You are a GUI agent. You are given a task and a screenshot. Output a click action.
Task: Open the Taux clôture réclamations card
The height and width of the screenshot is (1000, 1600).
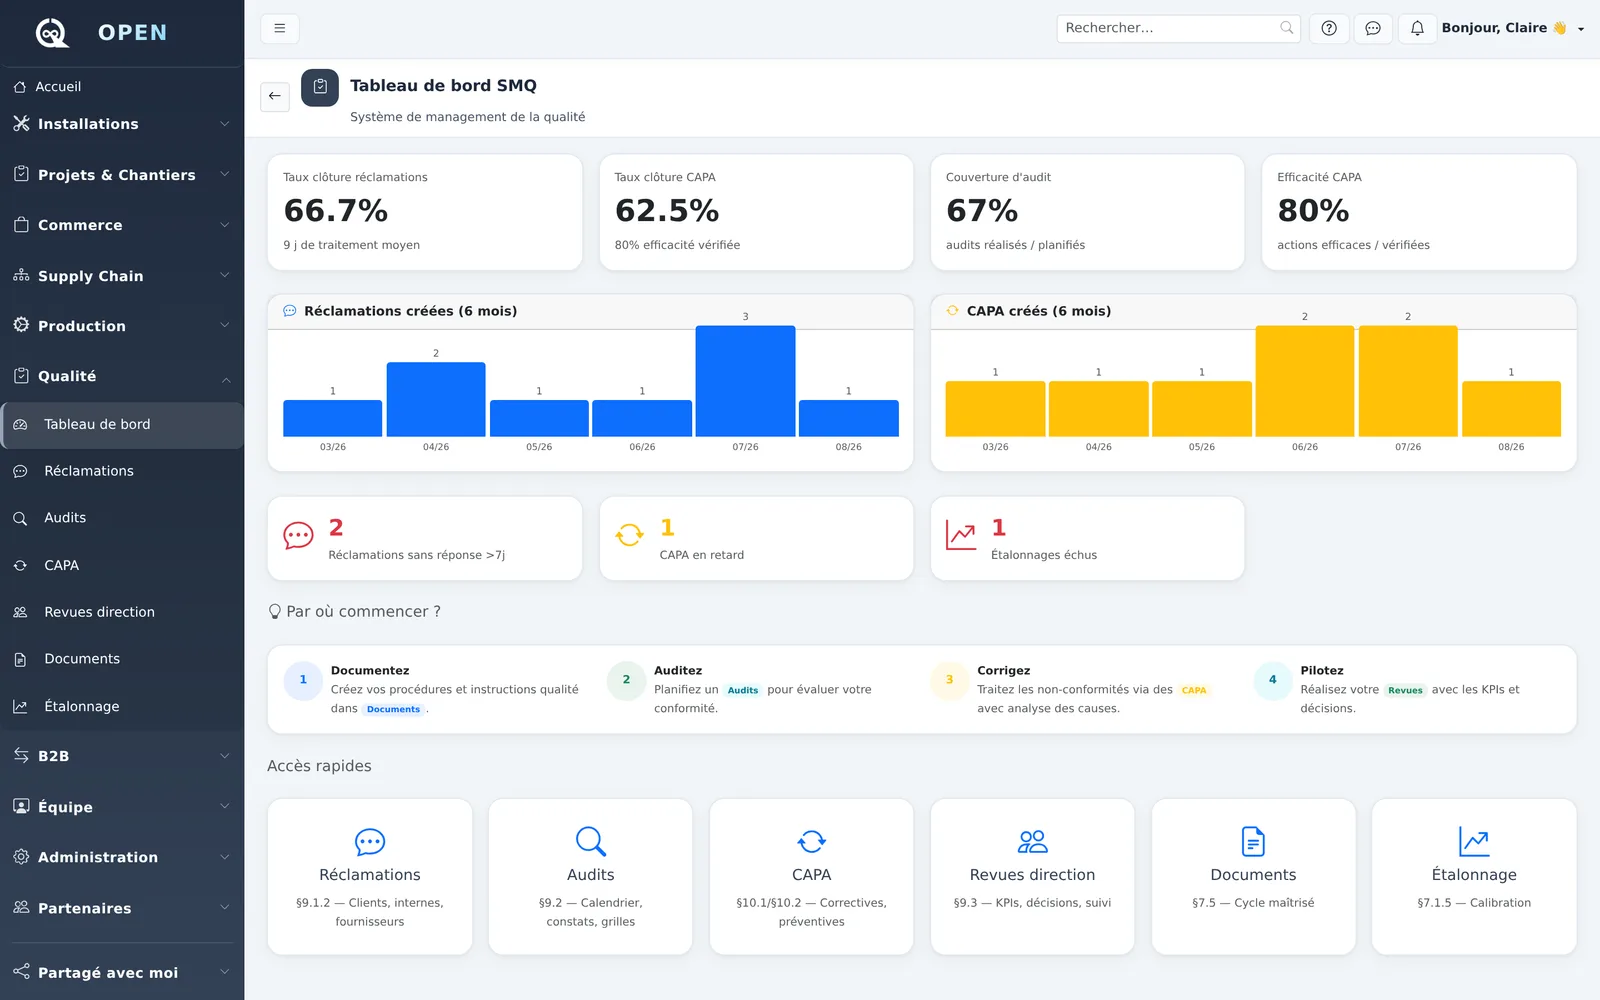(425, 212)
